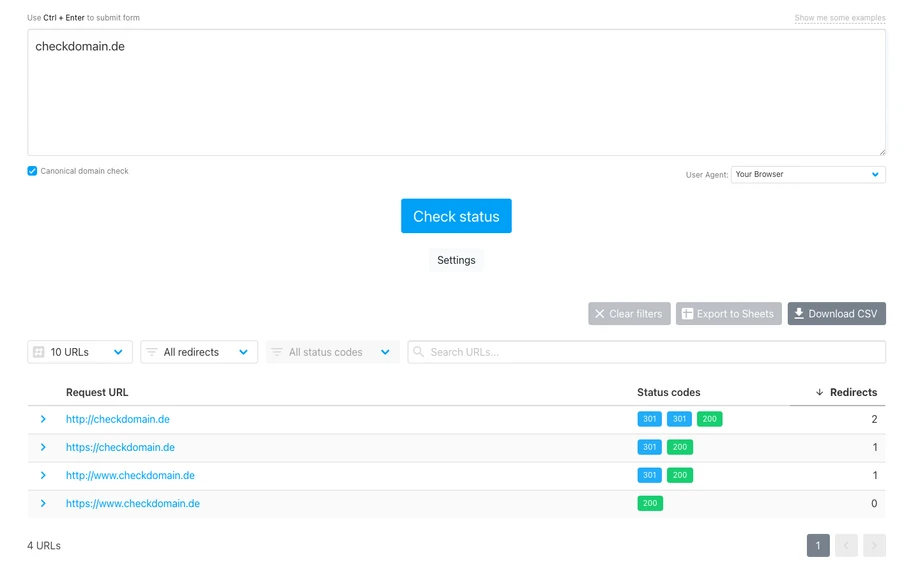Open the 10 URLs per page dropdown
Viewport: 904px width, 571px height.
click(80, 352)
